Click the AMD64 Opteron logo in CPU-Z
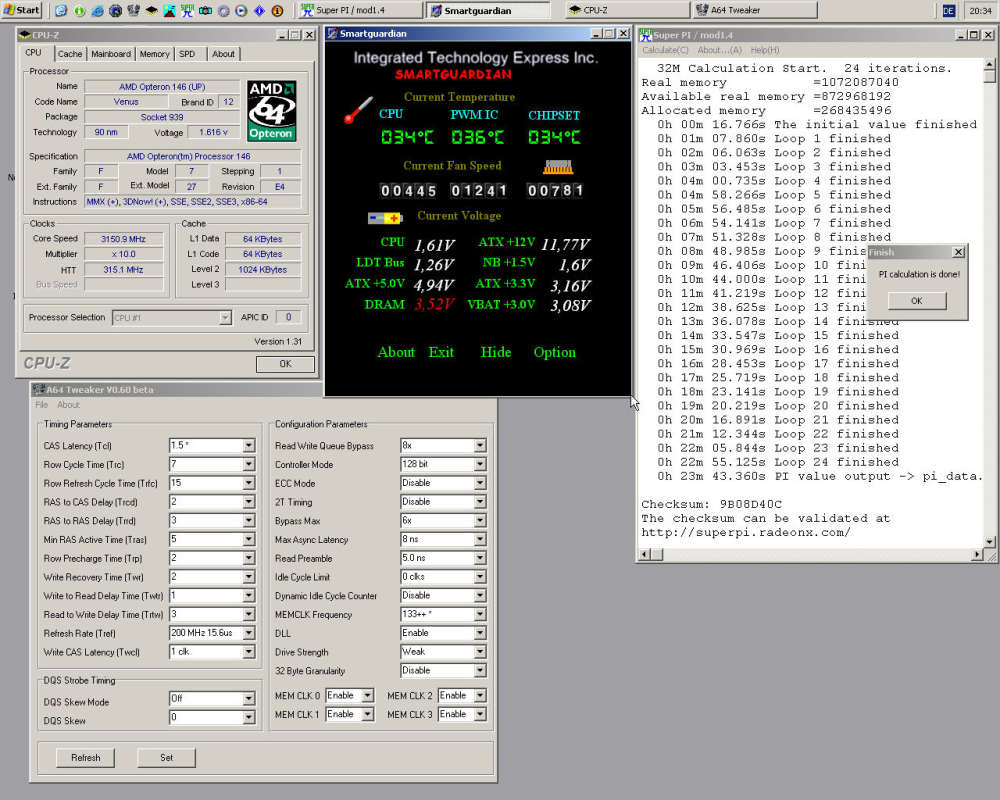The width and height of the screenshot is (1000, 800). [x=272, y=110]
